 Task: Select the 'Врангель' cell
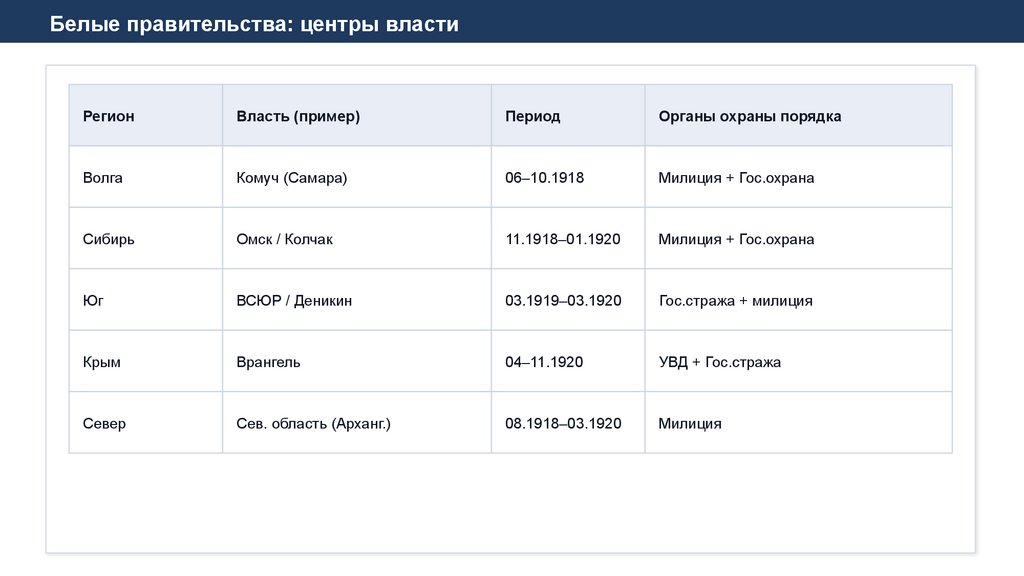268,362
